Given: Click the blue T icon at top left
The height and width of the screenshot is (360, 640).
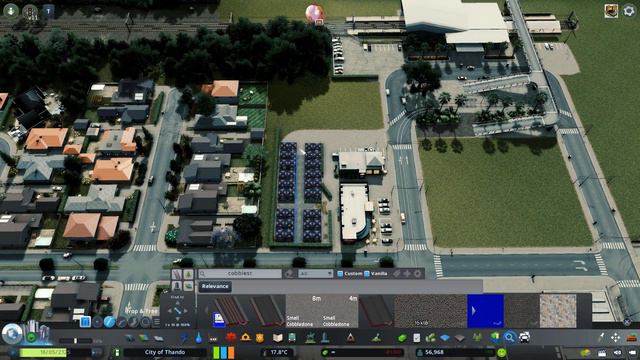Looking at the screenshot, I should pyautogui.click(x=48, y=11).
